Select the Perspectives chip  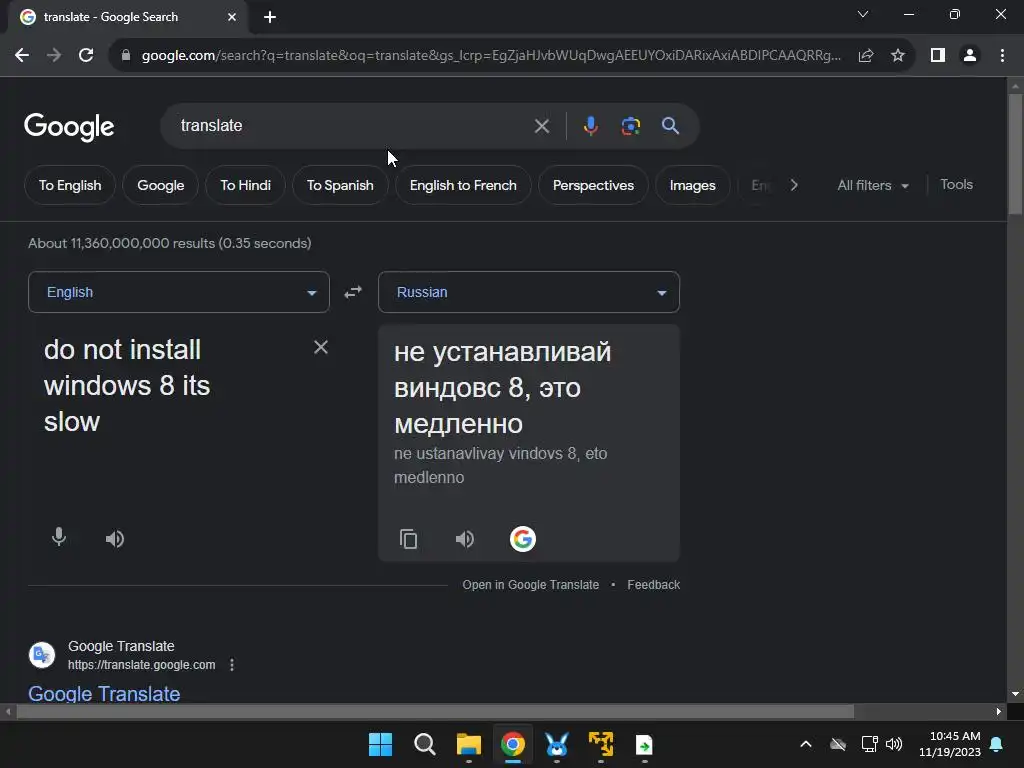point(593,185)
